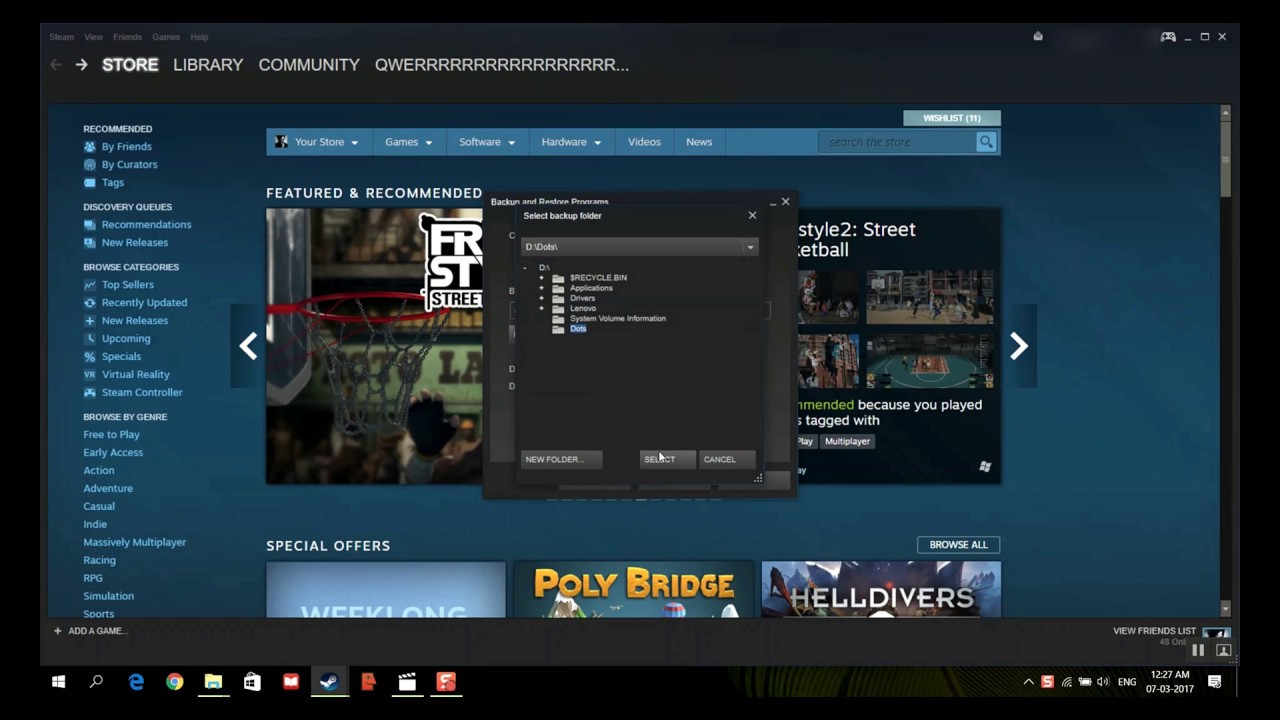Click the Applications folder icon
This screenshot has width=1280, height=720.
point(558,288)
